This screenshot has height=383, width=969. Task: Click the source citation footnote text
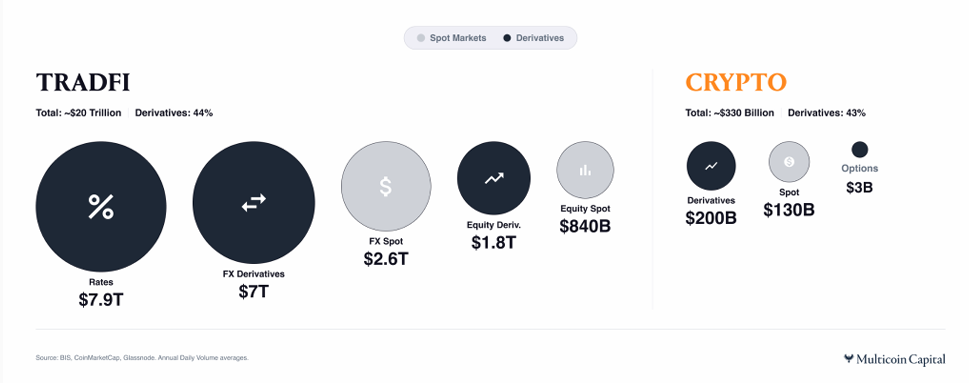pos(142,358)
